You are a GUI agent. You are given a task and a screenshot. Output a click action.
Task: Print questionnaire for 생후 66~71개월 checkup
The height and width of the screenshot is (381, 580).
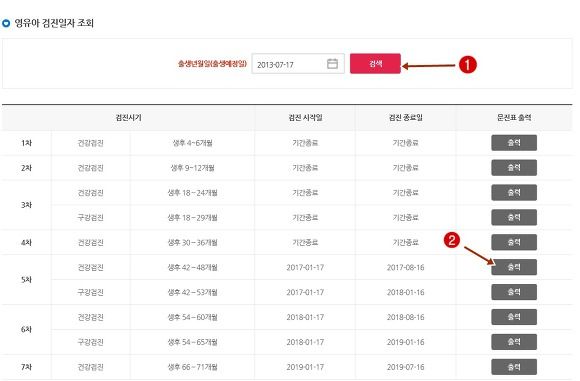pos(514,367)
